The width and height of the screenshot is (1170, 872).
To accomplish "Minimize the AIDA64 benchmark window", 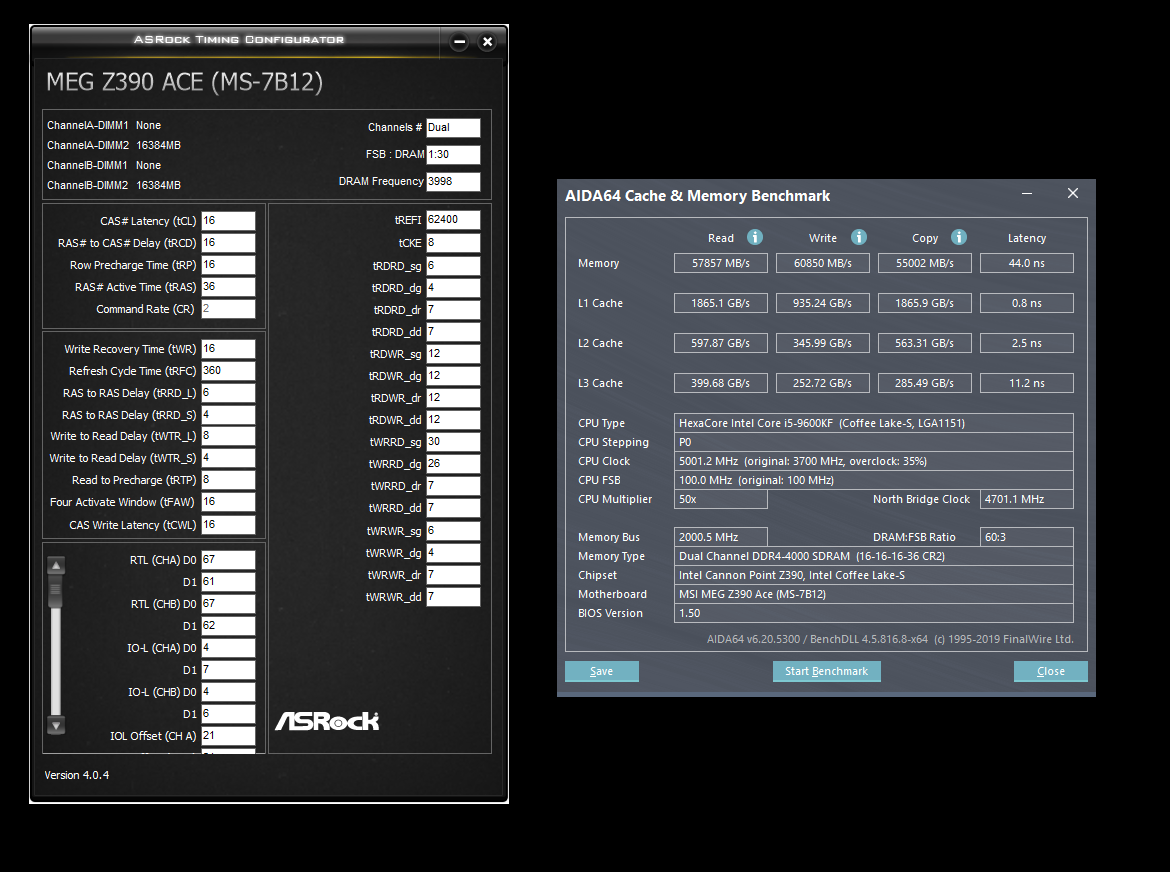I will [1027, 193].
